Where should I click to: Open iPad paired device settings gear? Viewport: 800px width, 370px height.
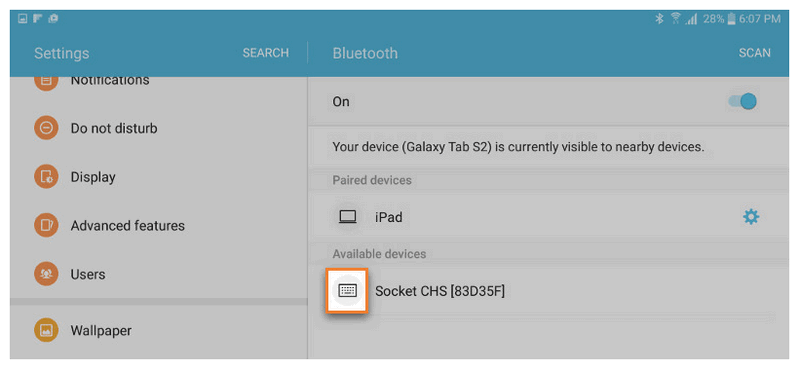click(751, 217)
